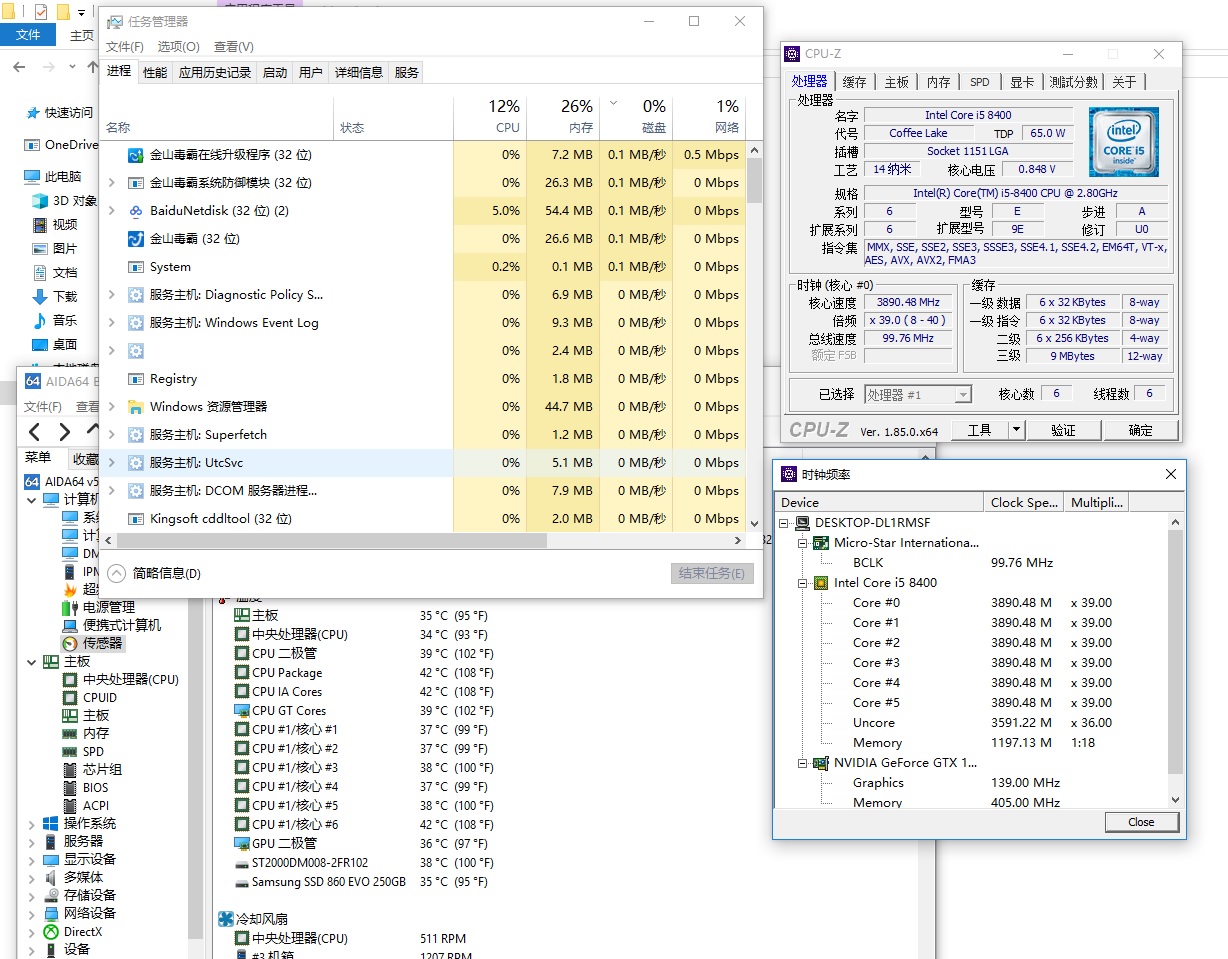The width and height of the screenshot is (1228, 959).
Task: Click the 多媒体 speaker icon in AIDA64 tree
Action: (x=51, y=877)
